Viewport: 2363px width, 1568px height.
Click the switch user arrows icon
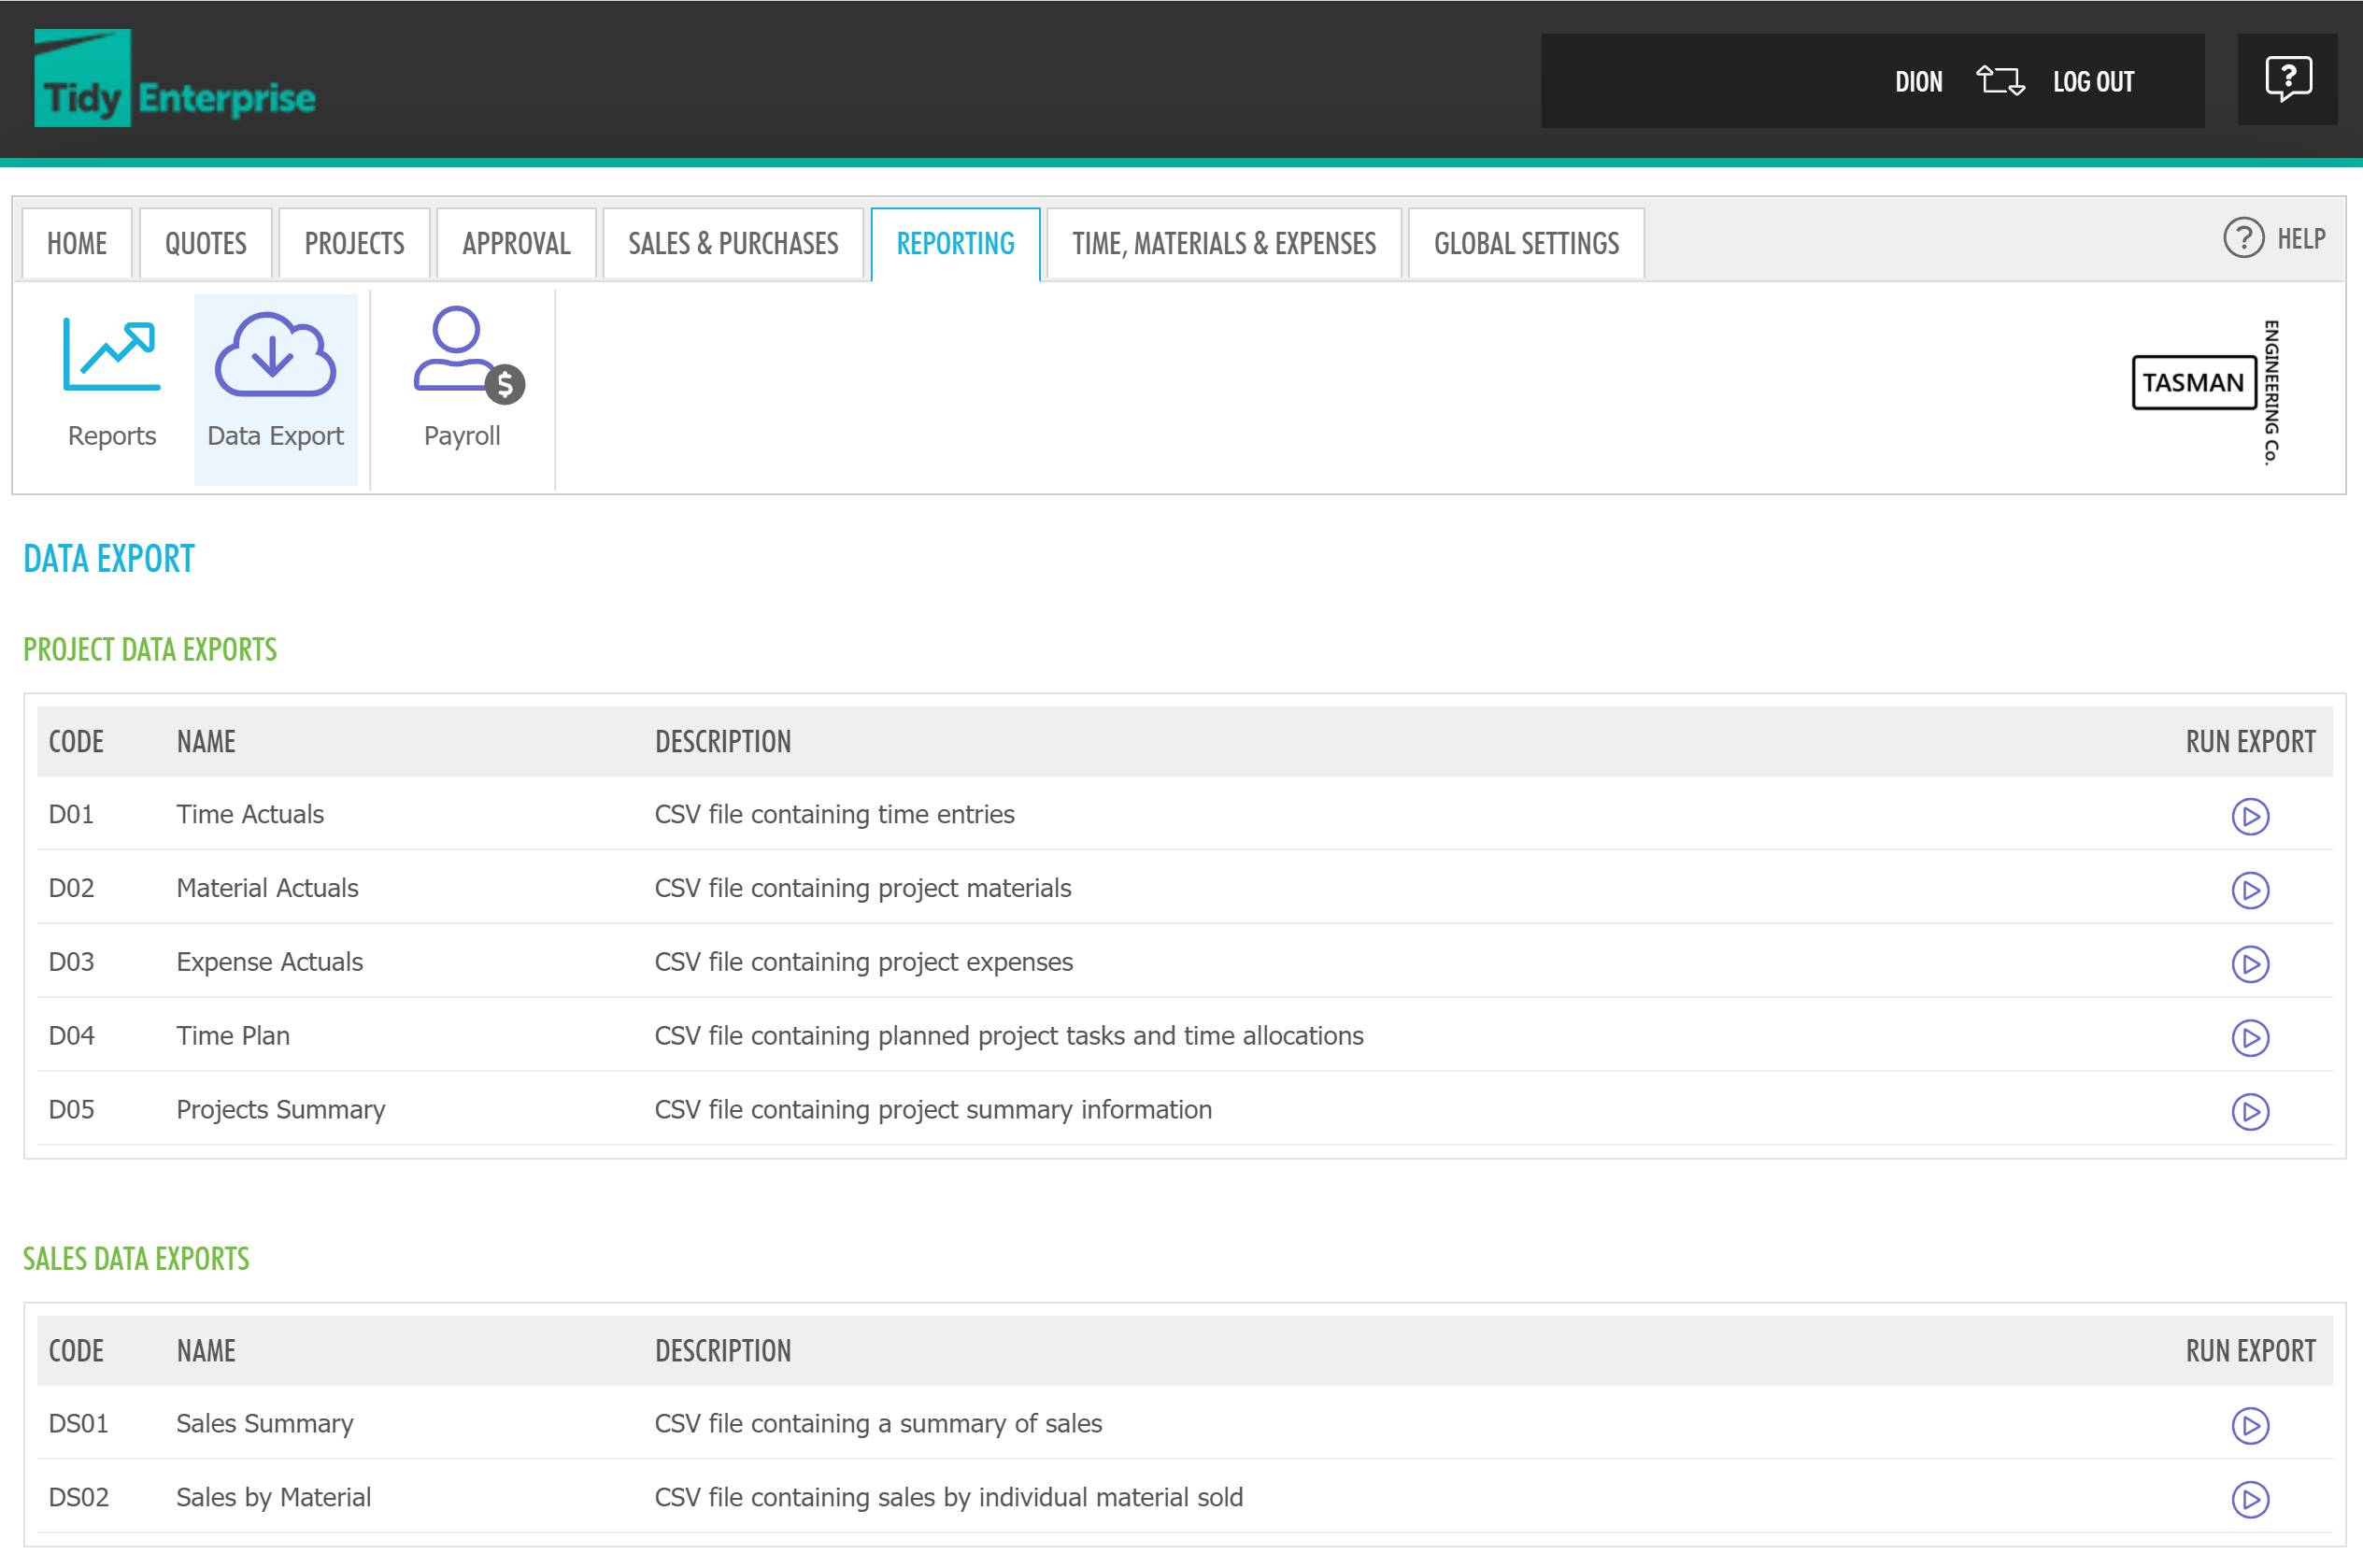(2000, 81)
